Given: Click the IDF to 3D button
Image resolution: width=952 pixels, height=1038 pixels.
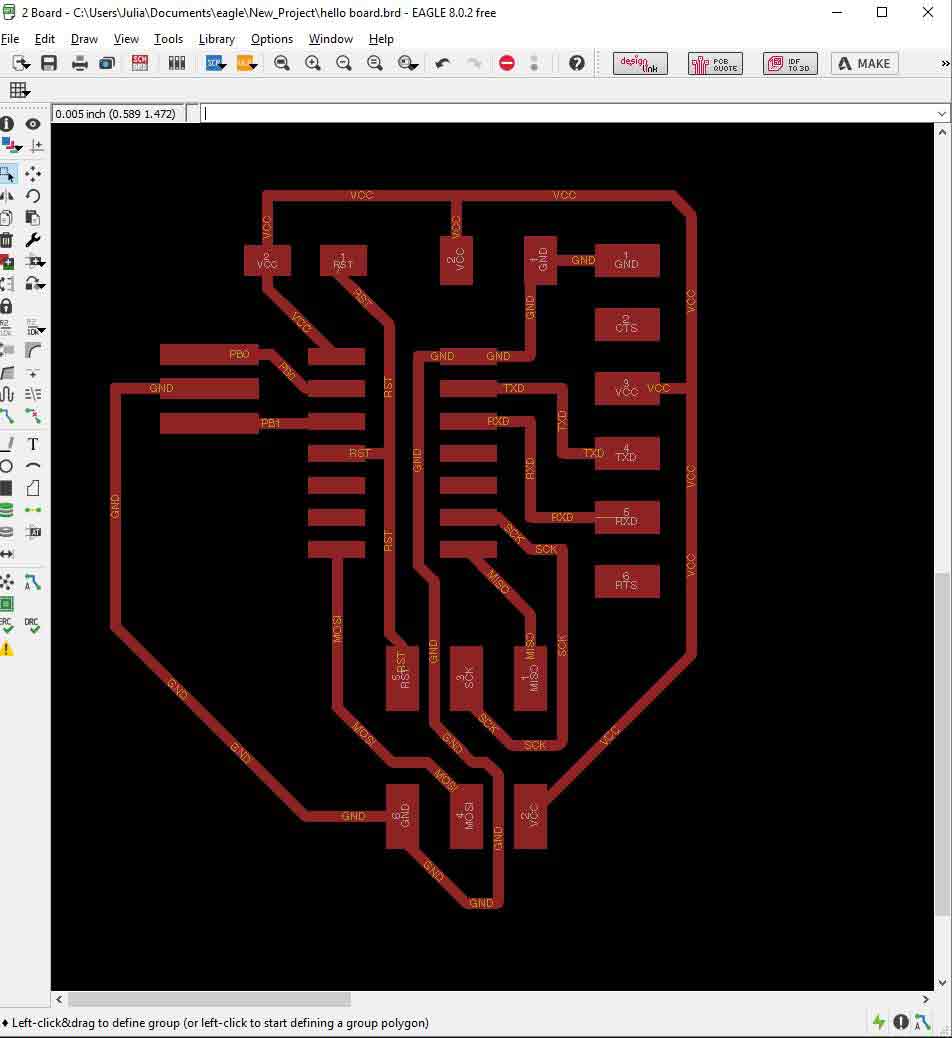Looking at the screenshot, I should tap(790, 64).
